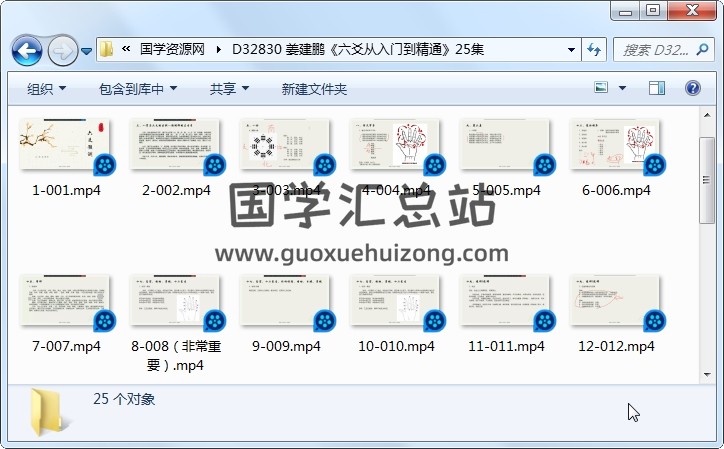Click the file name 2-002.mp4

click(x=176, y=190)
